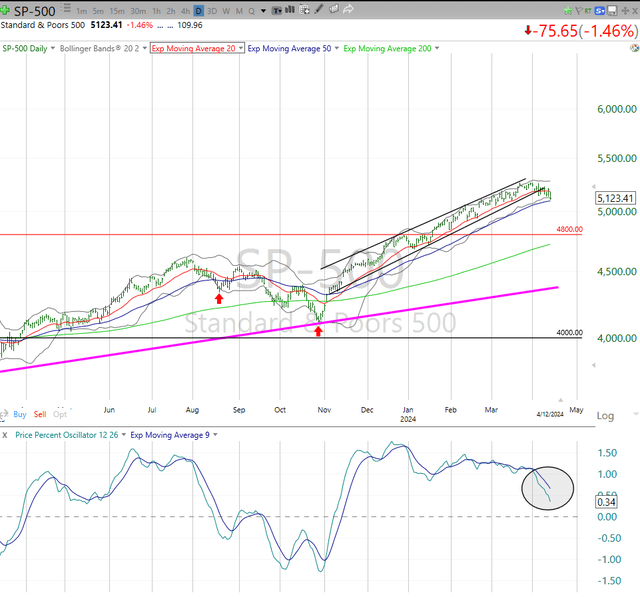
Task: Click the move chart crosshair icon
Action: (x=625, y=11)
